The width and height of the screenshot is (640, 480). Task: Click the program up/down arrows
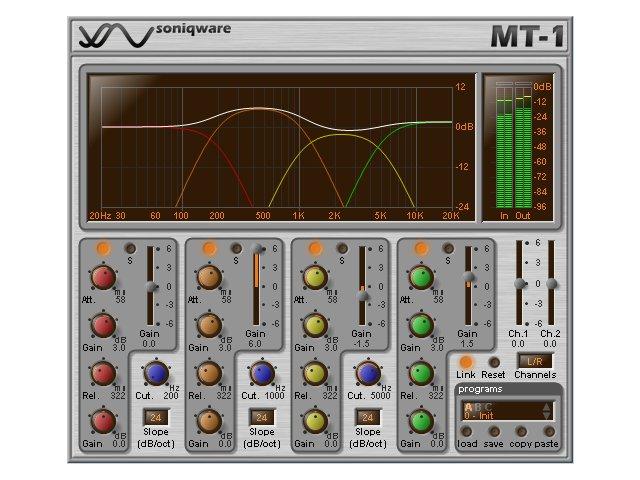pos(546,411)
